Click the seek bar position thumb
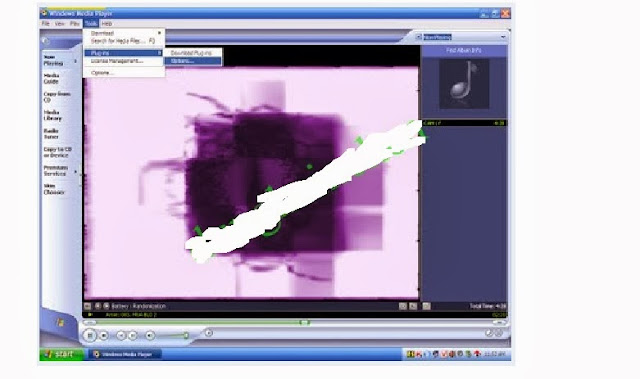Image resolution: width=640 pixels, height=379 pixels. tap(305, 322)
